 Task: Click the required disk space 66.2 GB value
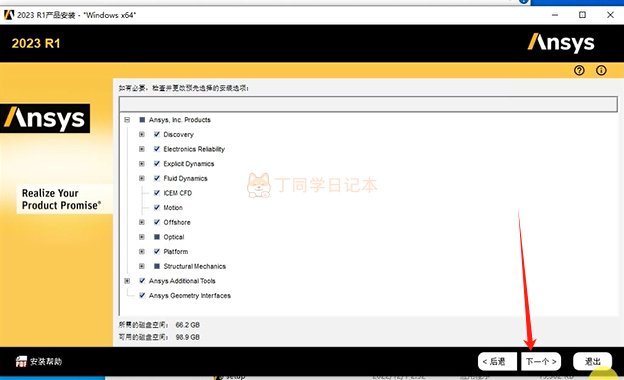pyautogui.click(x=188, y=325)
